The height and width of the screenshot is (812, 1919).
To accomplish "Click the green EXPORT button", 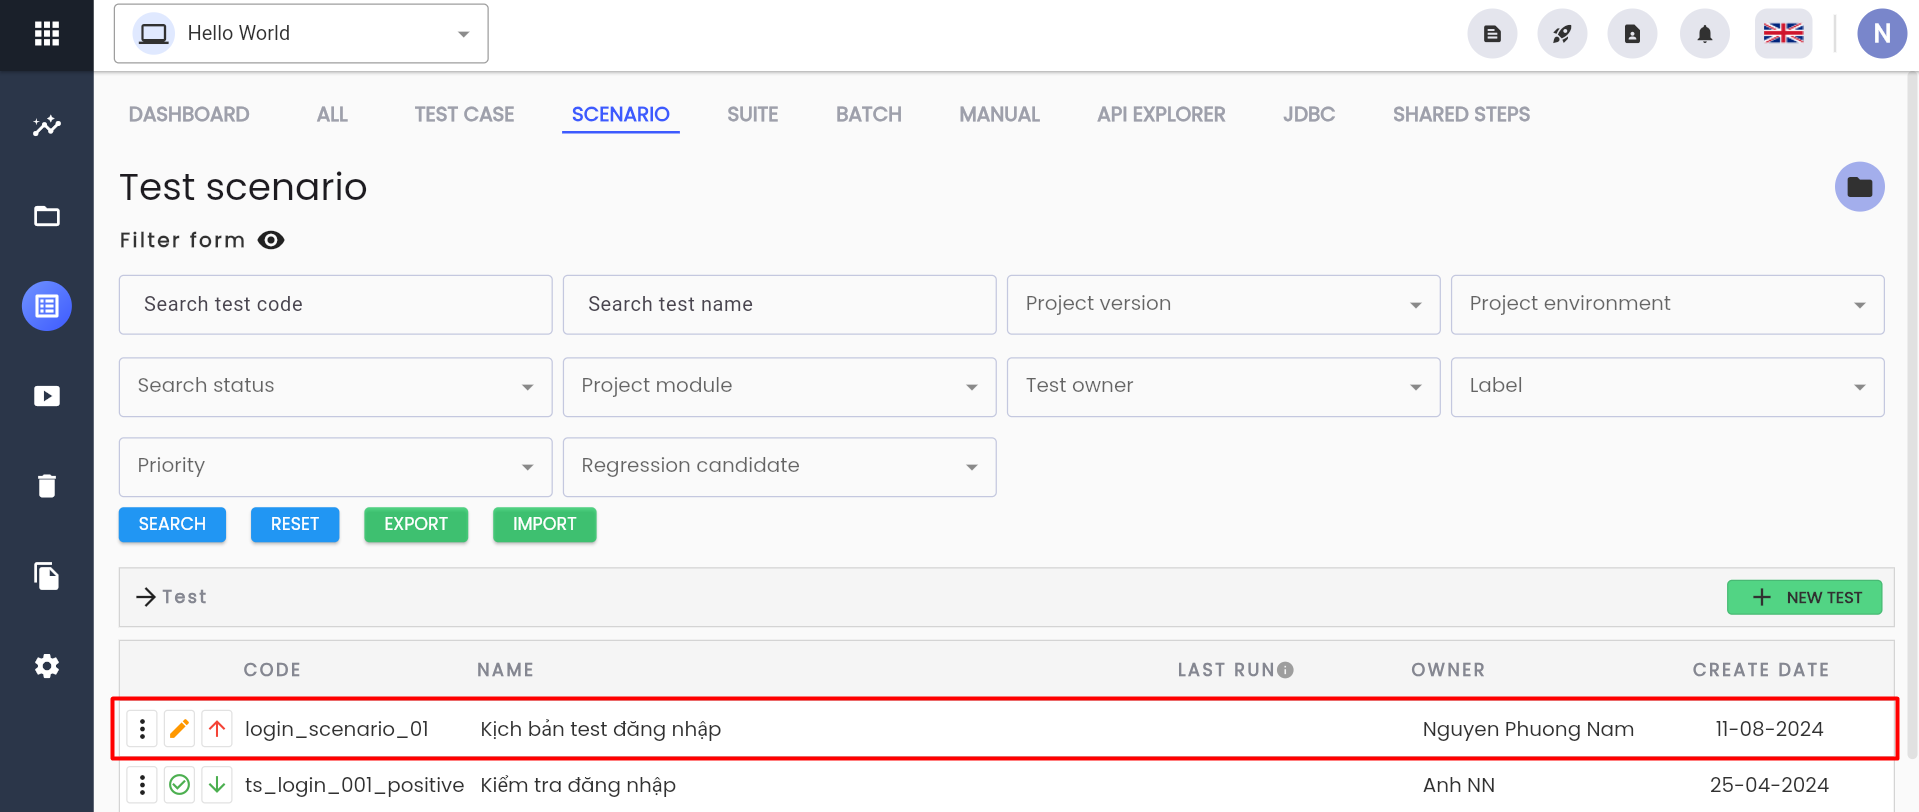I will click(x=416, y=525).
